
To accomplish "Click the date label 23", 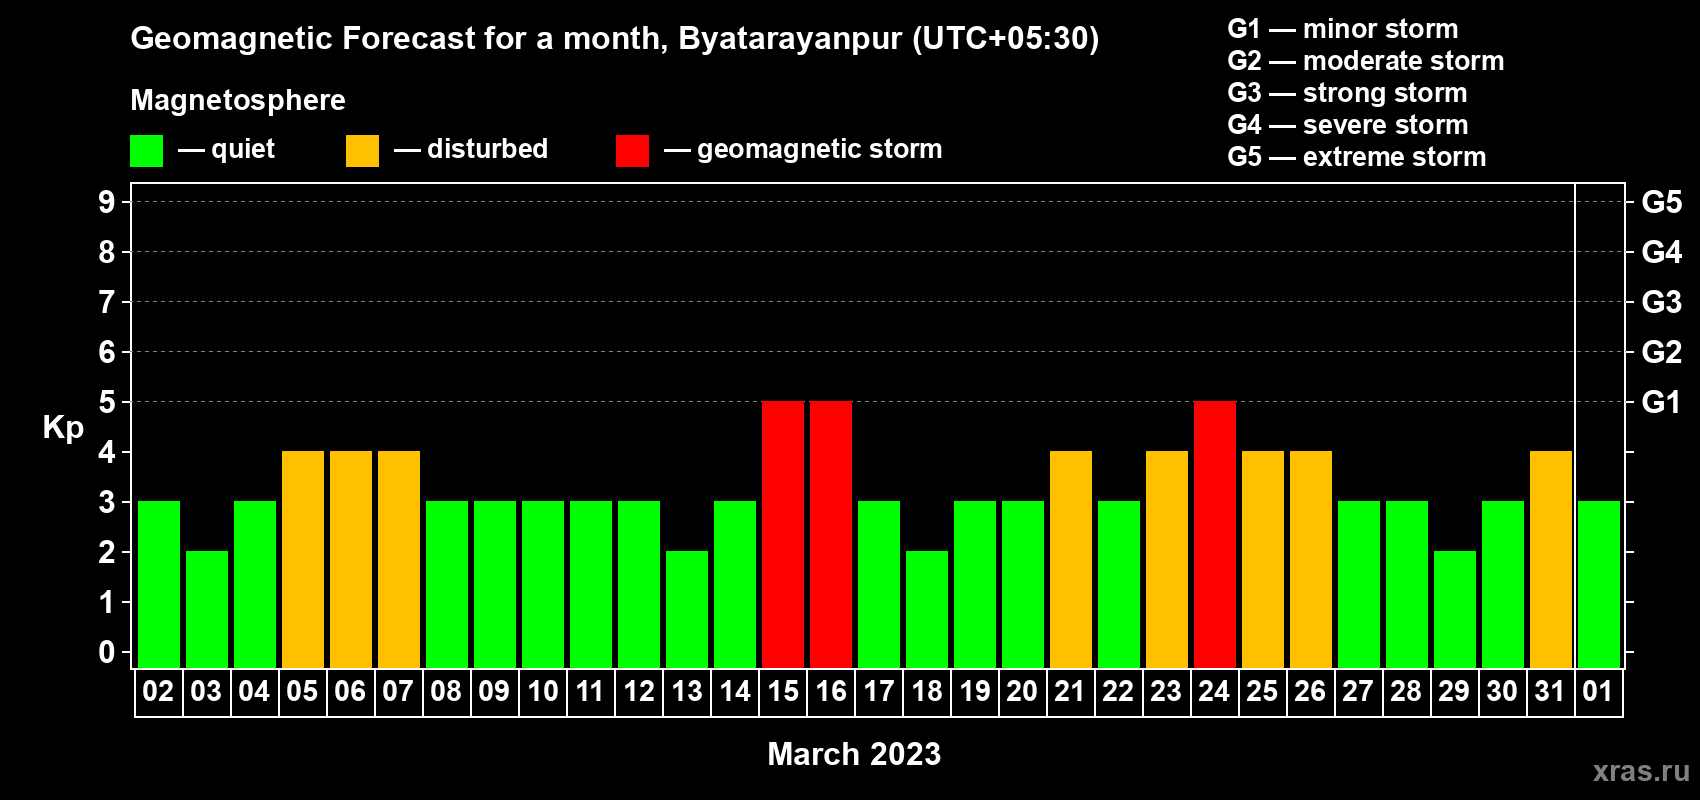I will [1166, 691].
